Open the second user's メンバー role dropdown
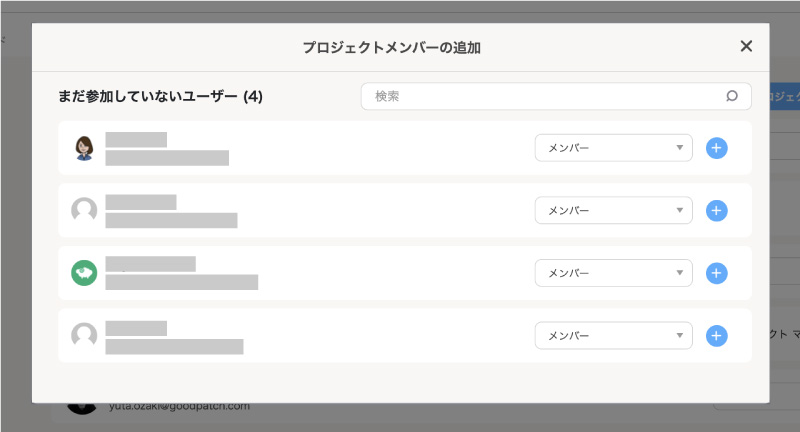 (x=613, y=210)
